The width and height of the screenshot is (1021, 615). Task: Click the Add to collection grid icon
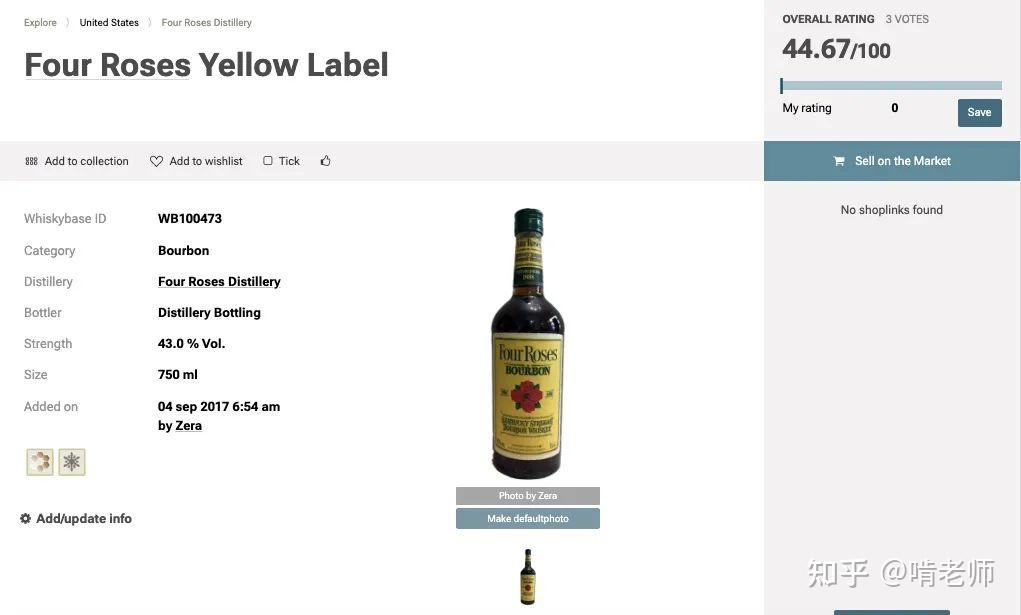pyautogui.click(x=31, y=161)
